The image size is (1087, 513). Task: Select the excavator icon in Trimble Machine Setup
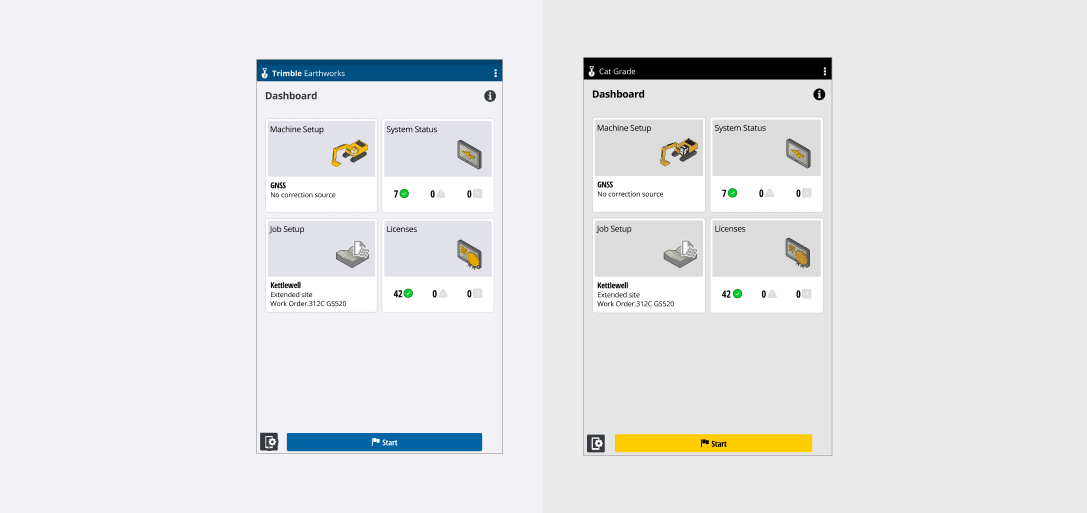click(350, 153)
